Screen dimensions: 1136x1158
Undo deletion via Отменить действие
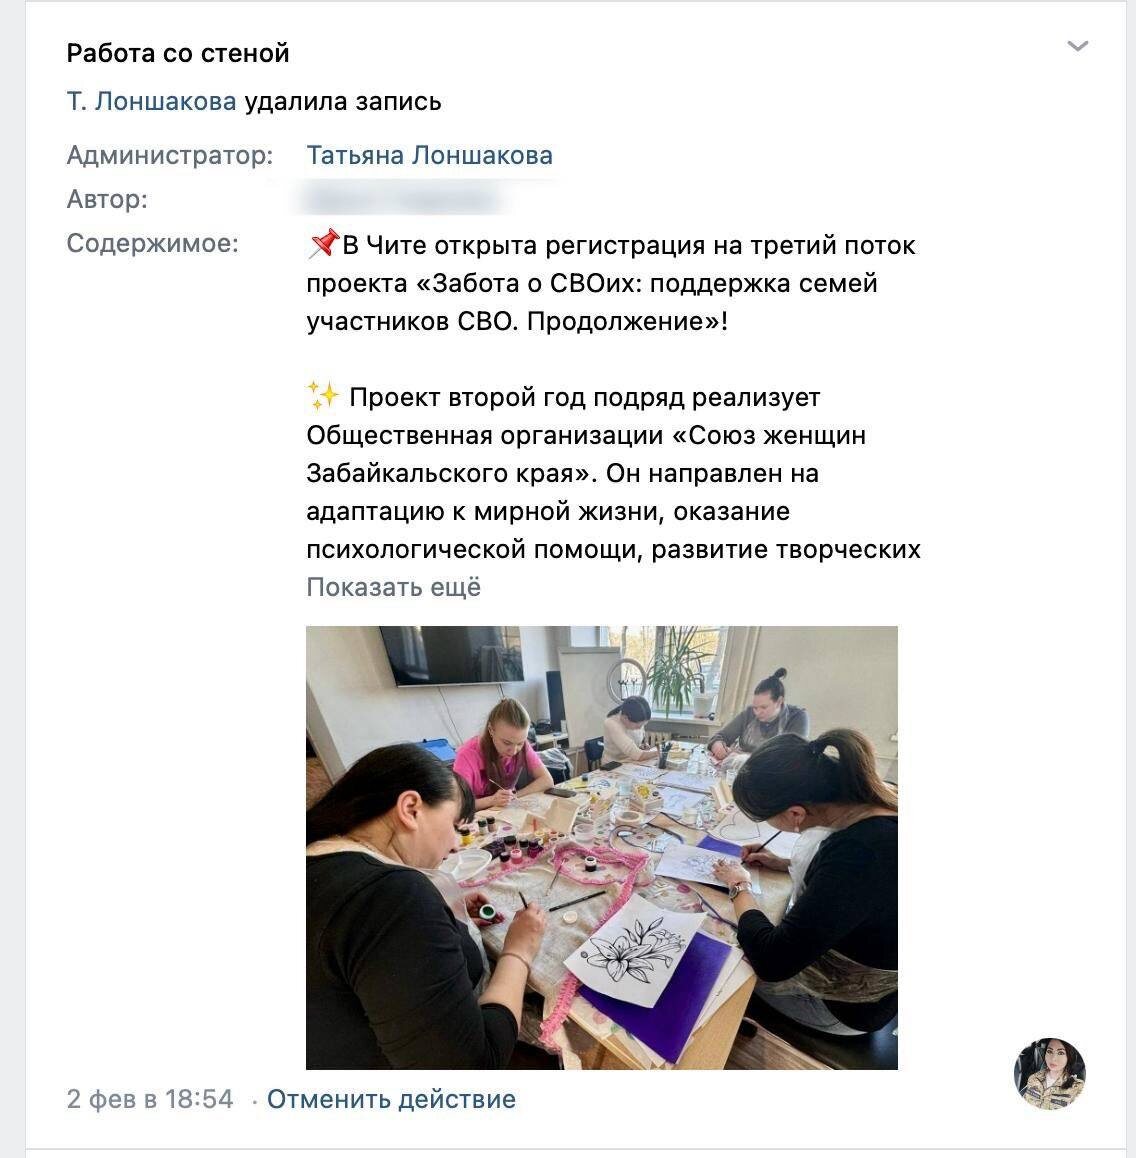click(391, 1099)
